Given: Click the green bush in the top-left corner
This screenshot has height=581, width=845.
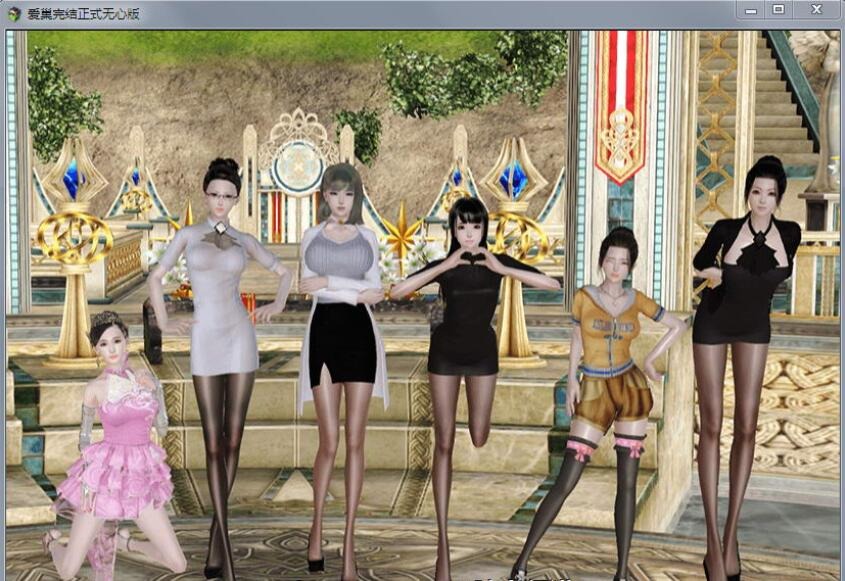Looking at the screenshot, I should (55, 100).
